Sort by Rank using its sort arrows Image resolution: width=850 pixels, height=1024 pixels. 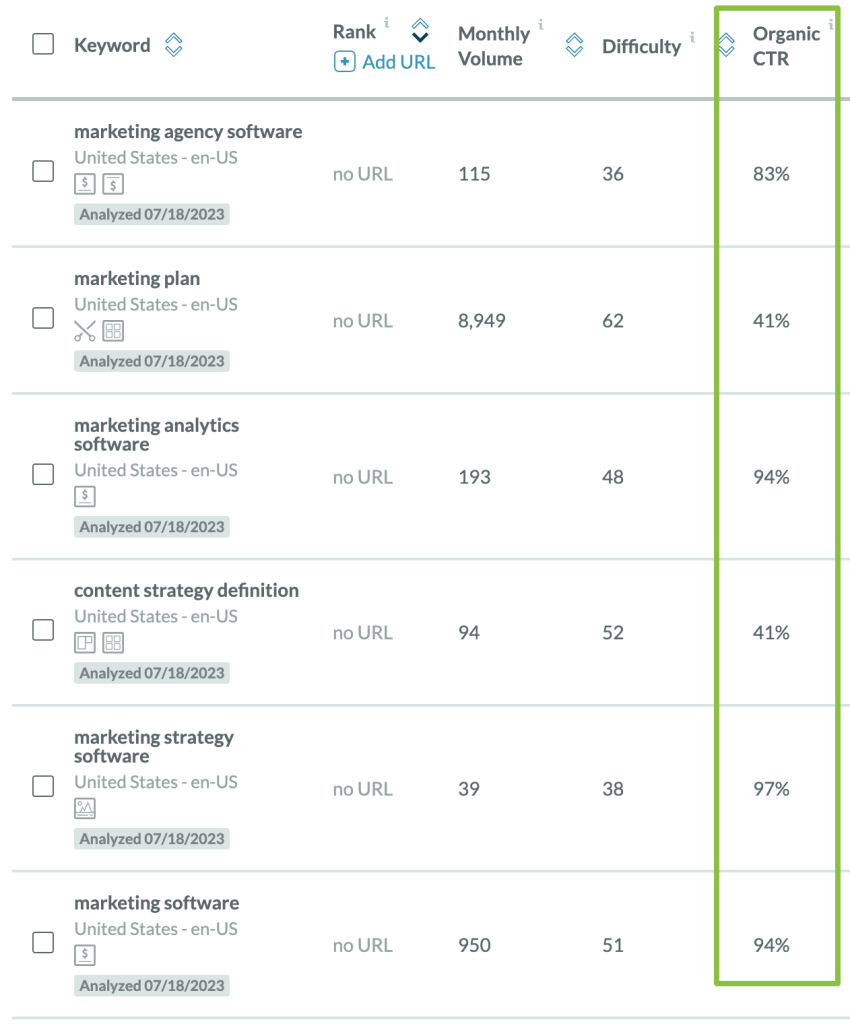click(x=420, y=31)
